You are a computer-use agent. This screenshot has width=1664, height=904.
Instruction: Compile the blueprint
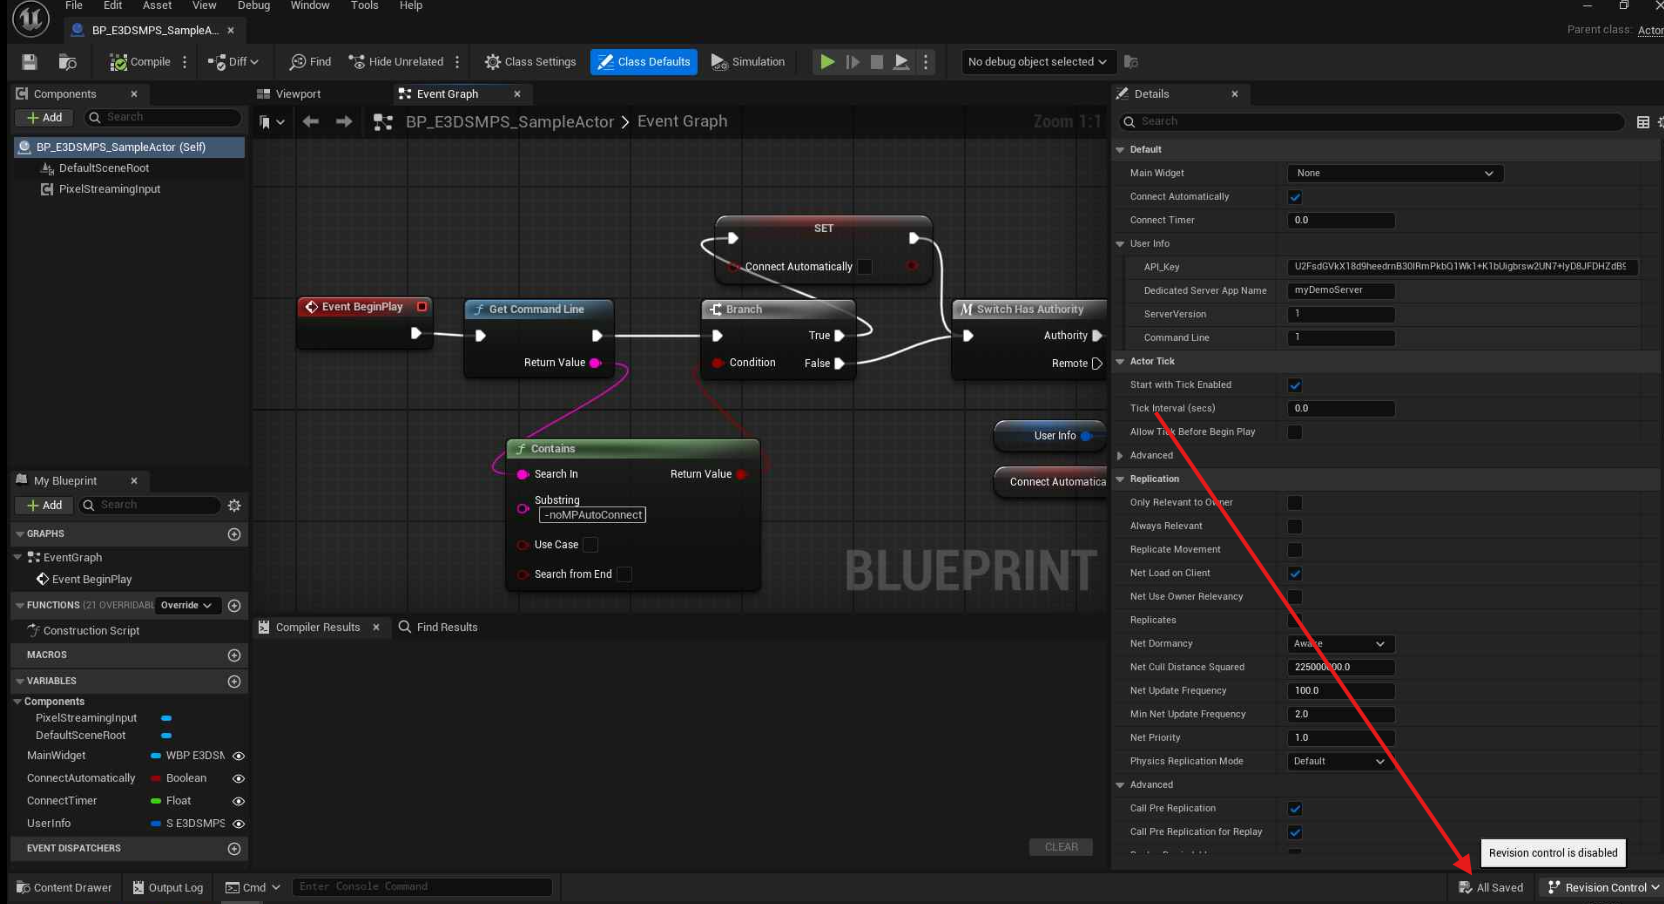[140, 62]
